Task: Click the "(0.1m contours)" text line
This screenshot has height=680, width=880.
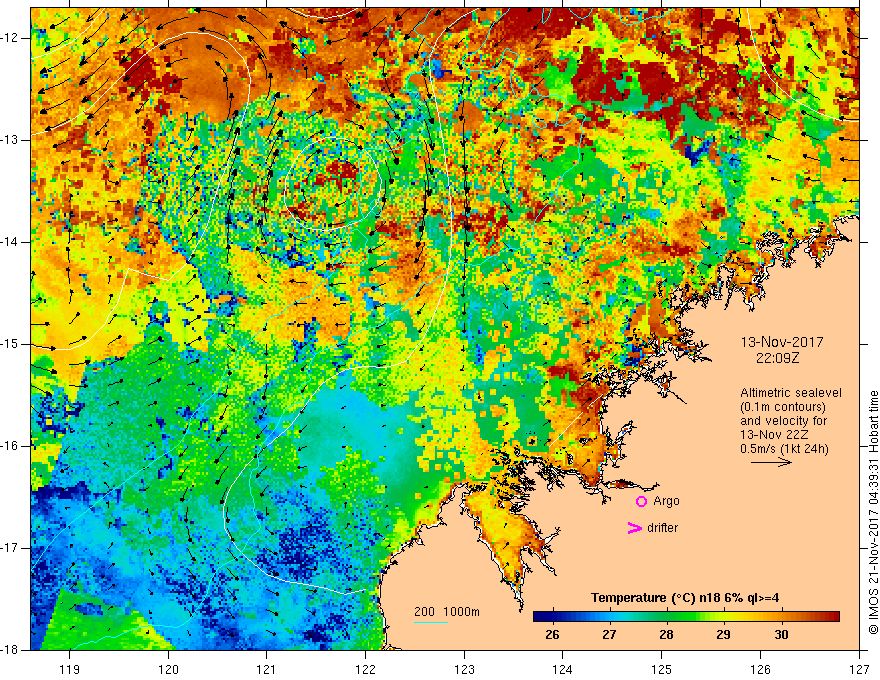Action: [x=783, y=407]
